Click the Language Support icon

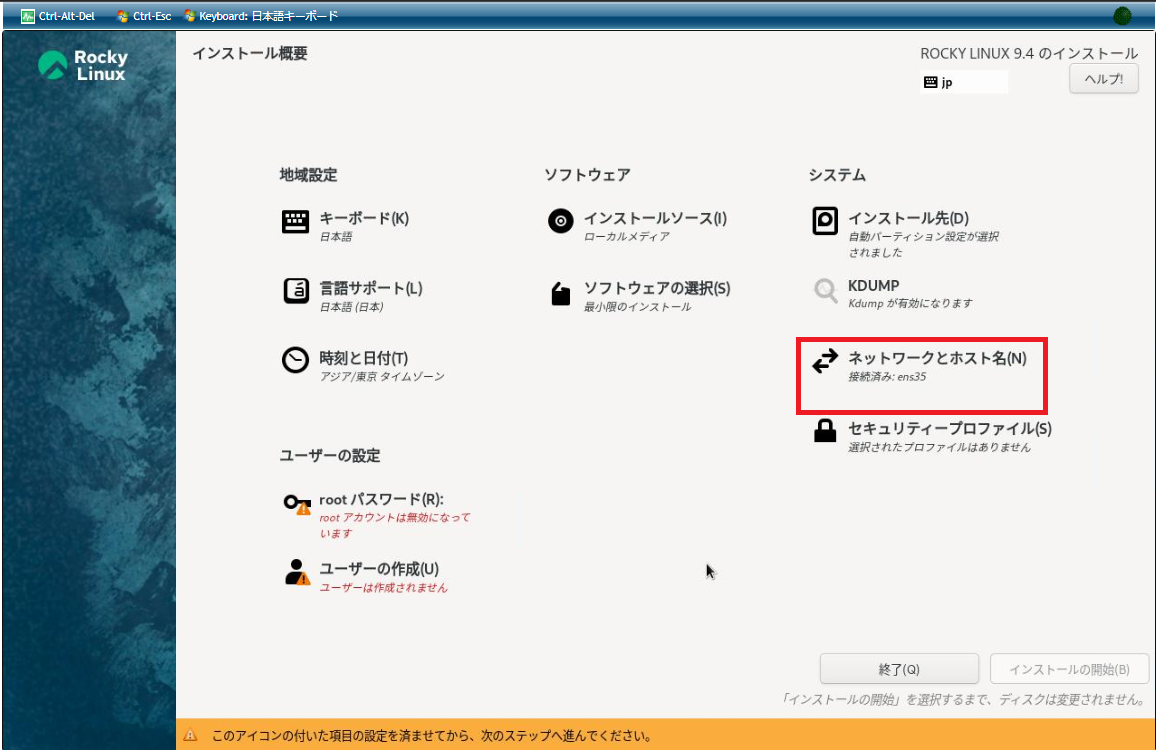(295, 291)
